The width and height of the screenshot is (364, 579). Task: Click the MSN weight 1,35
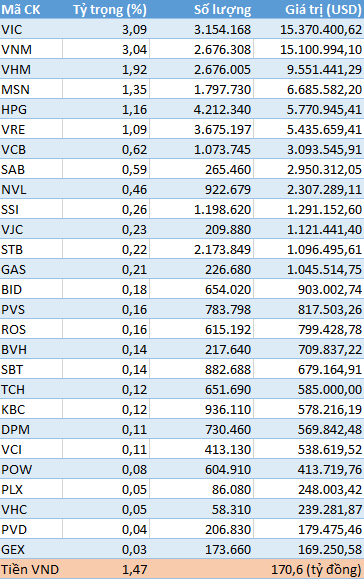coord(134,89)
